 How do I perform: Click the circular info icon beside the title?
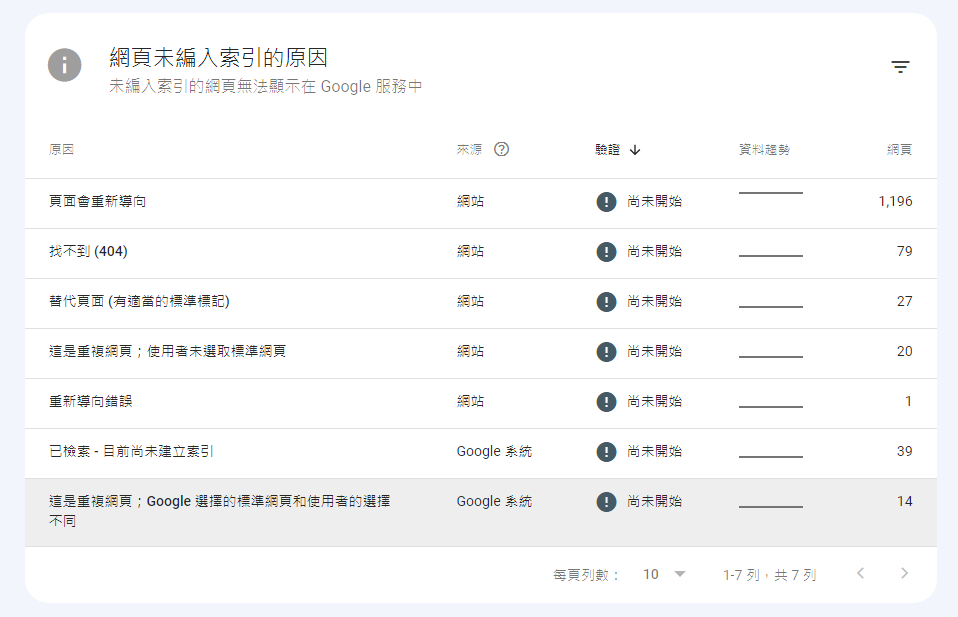64,65
